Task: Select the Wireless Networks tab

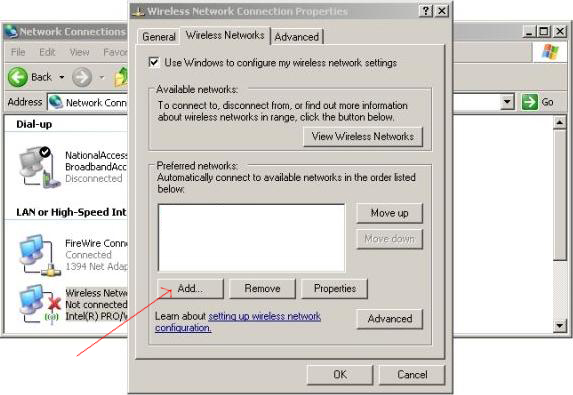Action: point(225,35)
